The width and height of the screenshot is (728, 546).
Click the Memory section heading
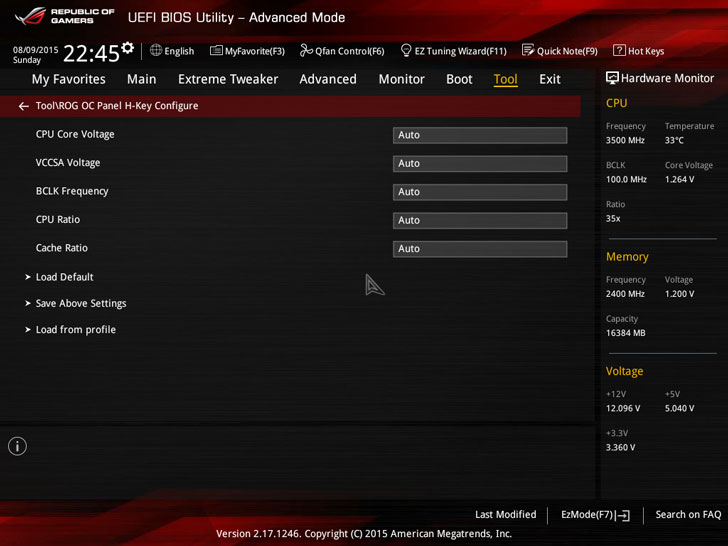tap(627, 257)
